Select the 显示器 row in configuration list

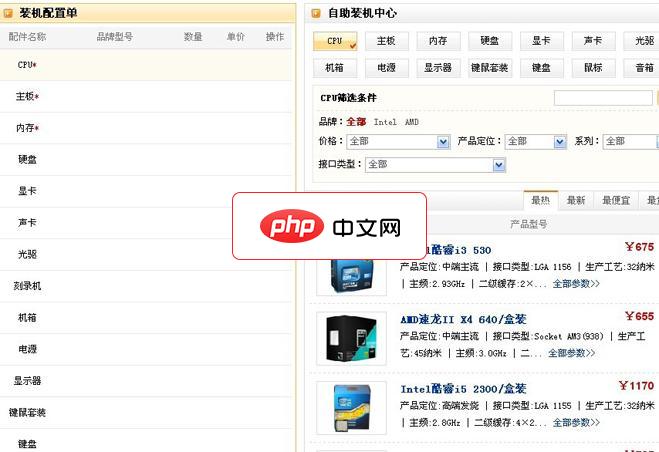(146, 381)
